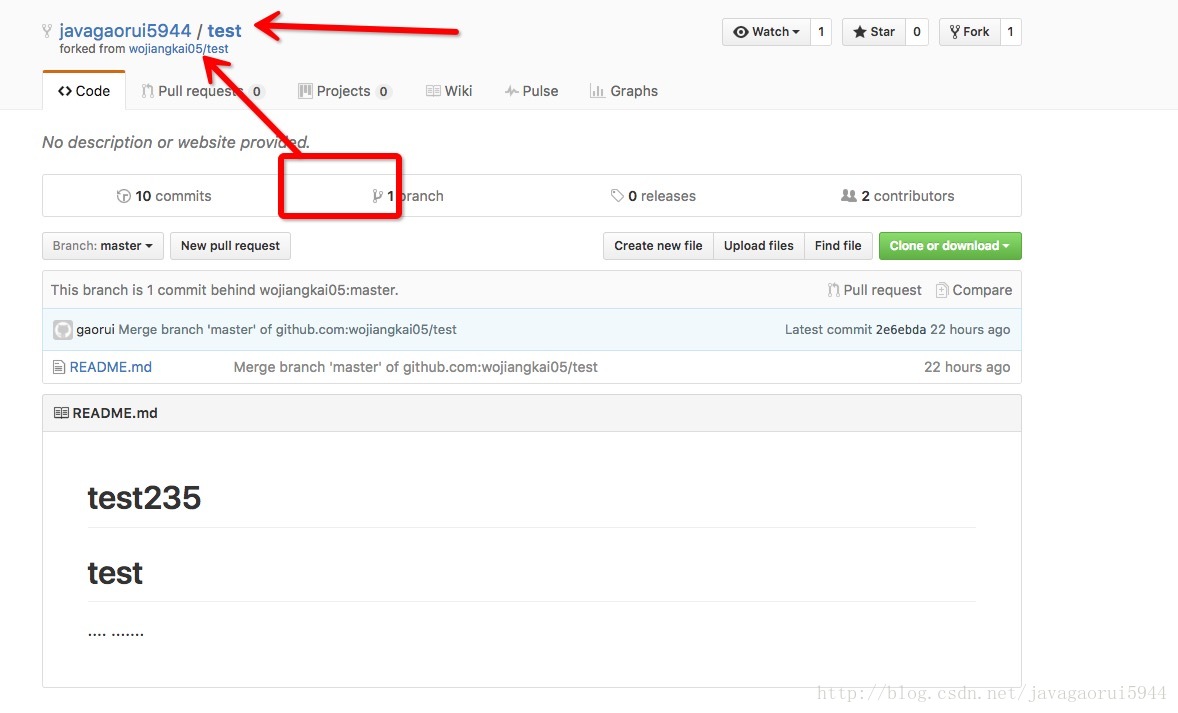The image size is (1178, 713).
Task: Click the eye icon in the Watch button
Action: click(741, 32)
